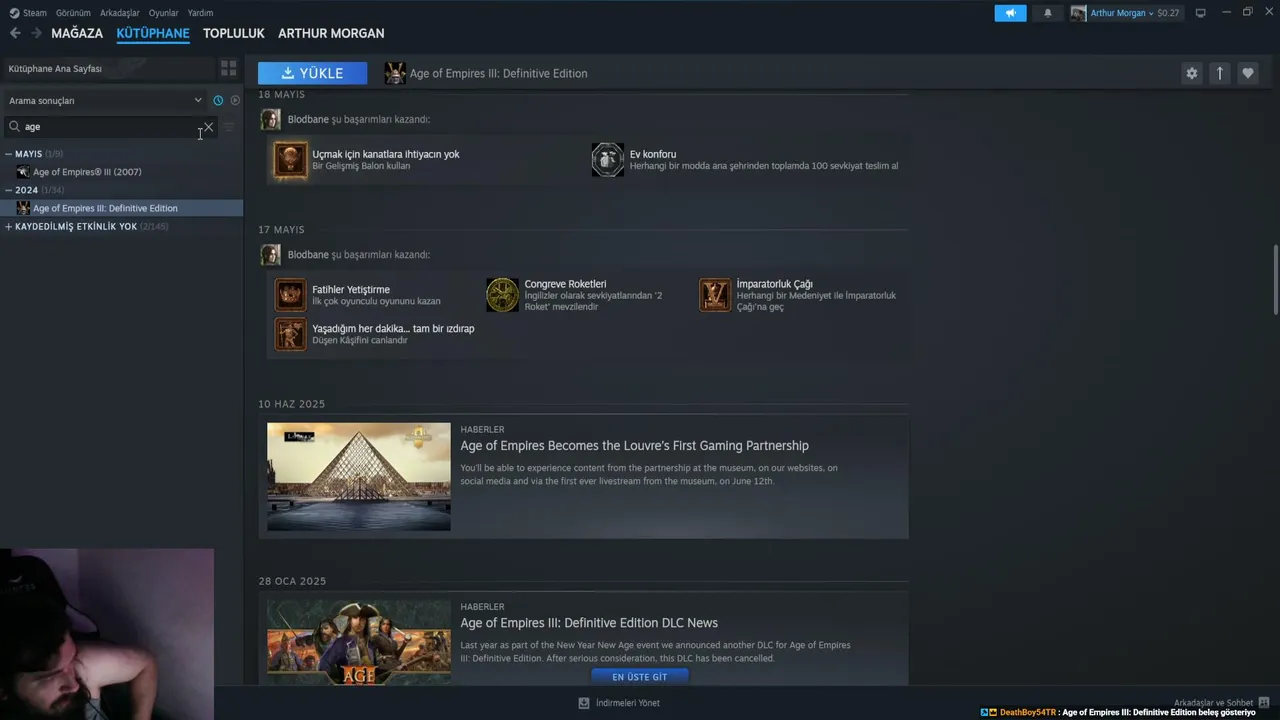
Task: Open İndirmeleri Yönet downloads manager
Action: click(628, 703)
